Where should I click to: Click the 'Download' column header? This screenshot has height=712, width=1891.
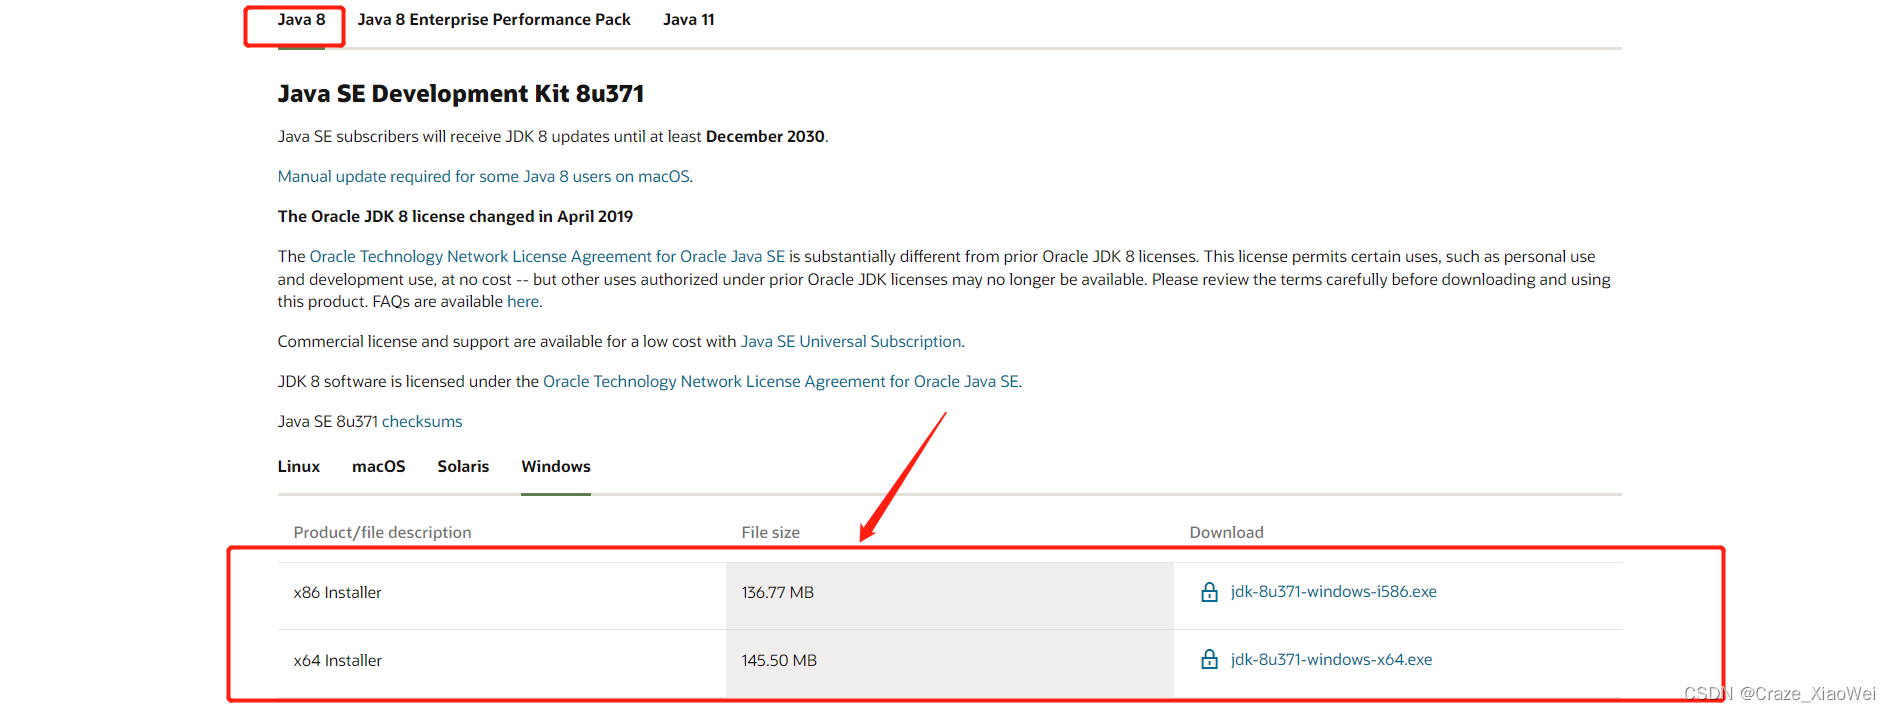click(1227, 533)
